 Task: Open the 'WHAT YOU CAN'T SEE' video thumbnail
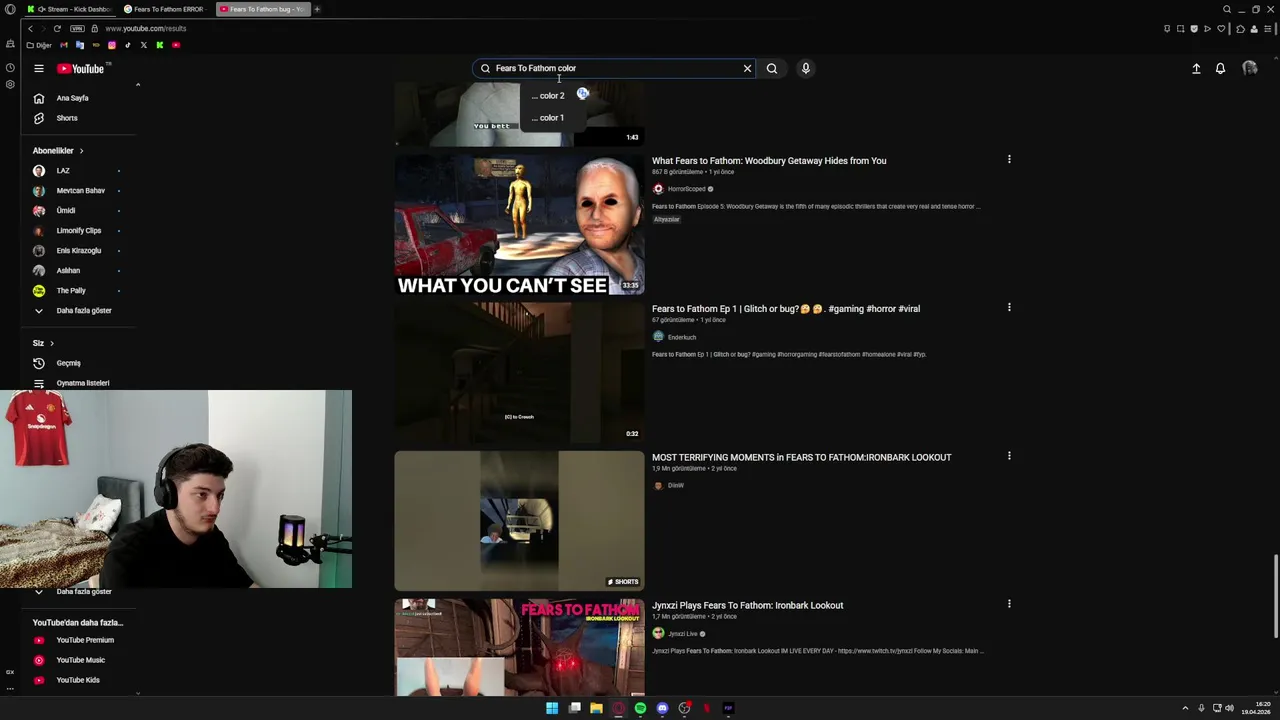[519, 225]
